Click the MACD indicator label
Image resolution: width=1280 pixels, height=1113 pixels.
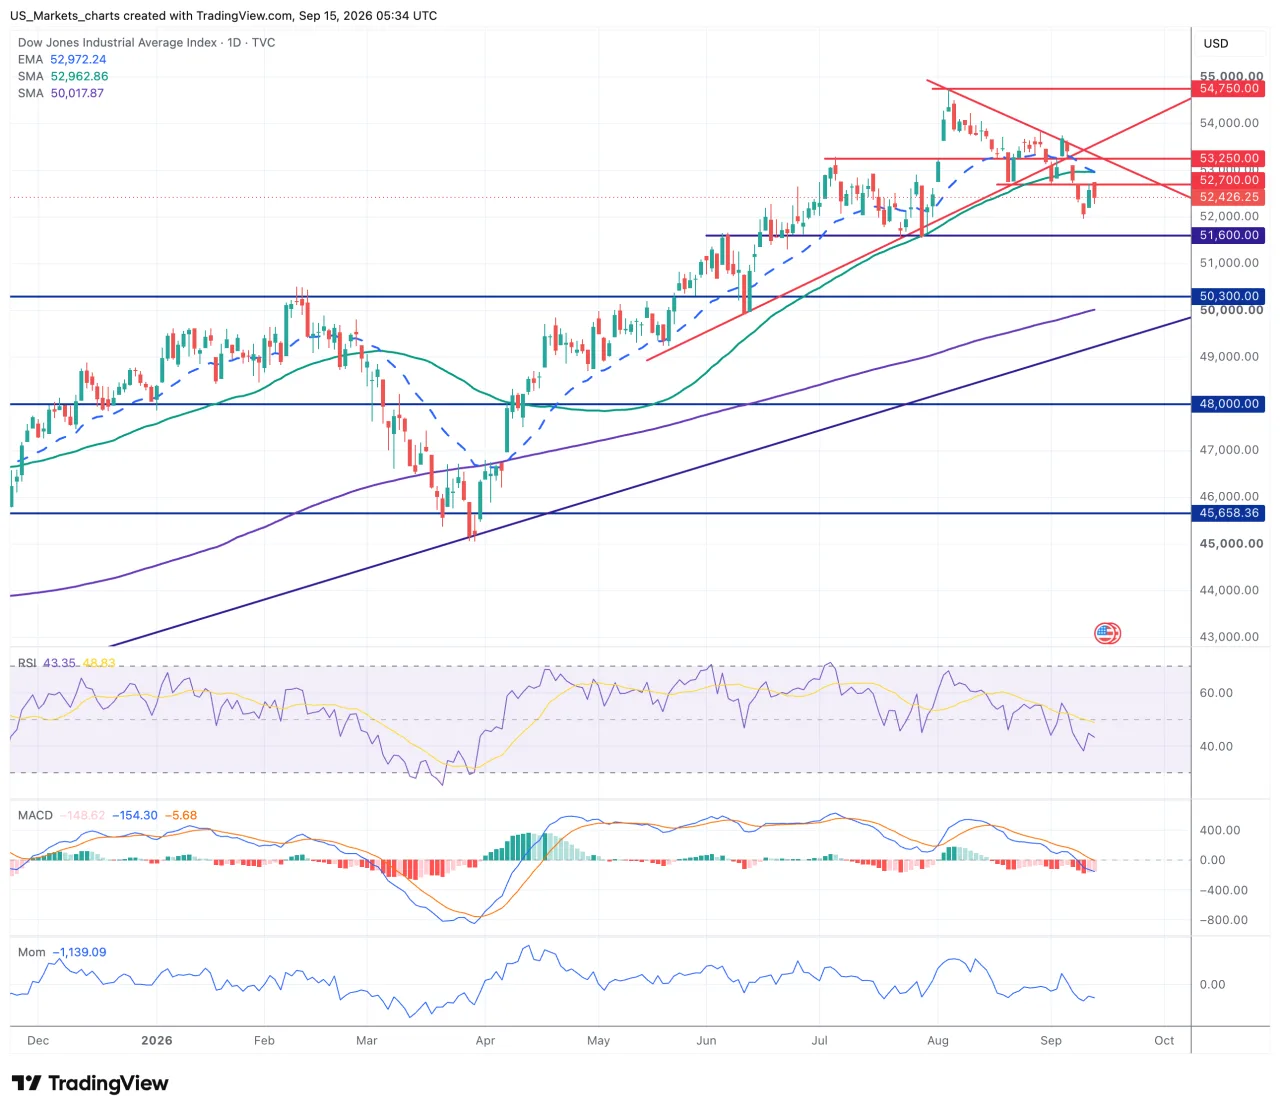click(x=35, y=815)
